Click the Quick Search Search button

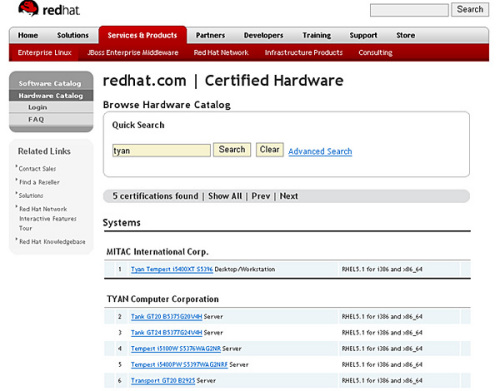232,150
